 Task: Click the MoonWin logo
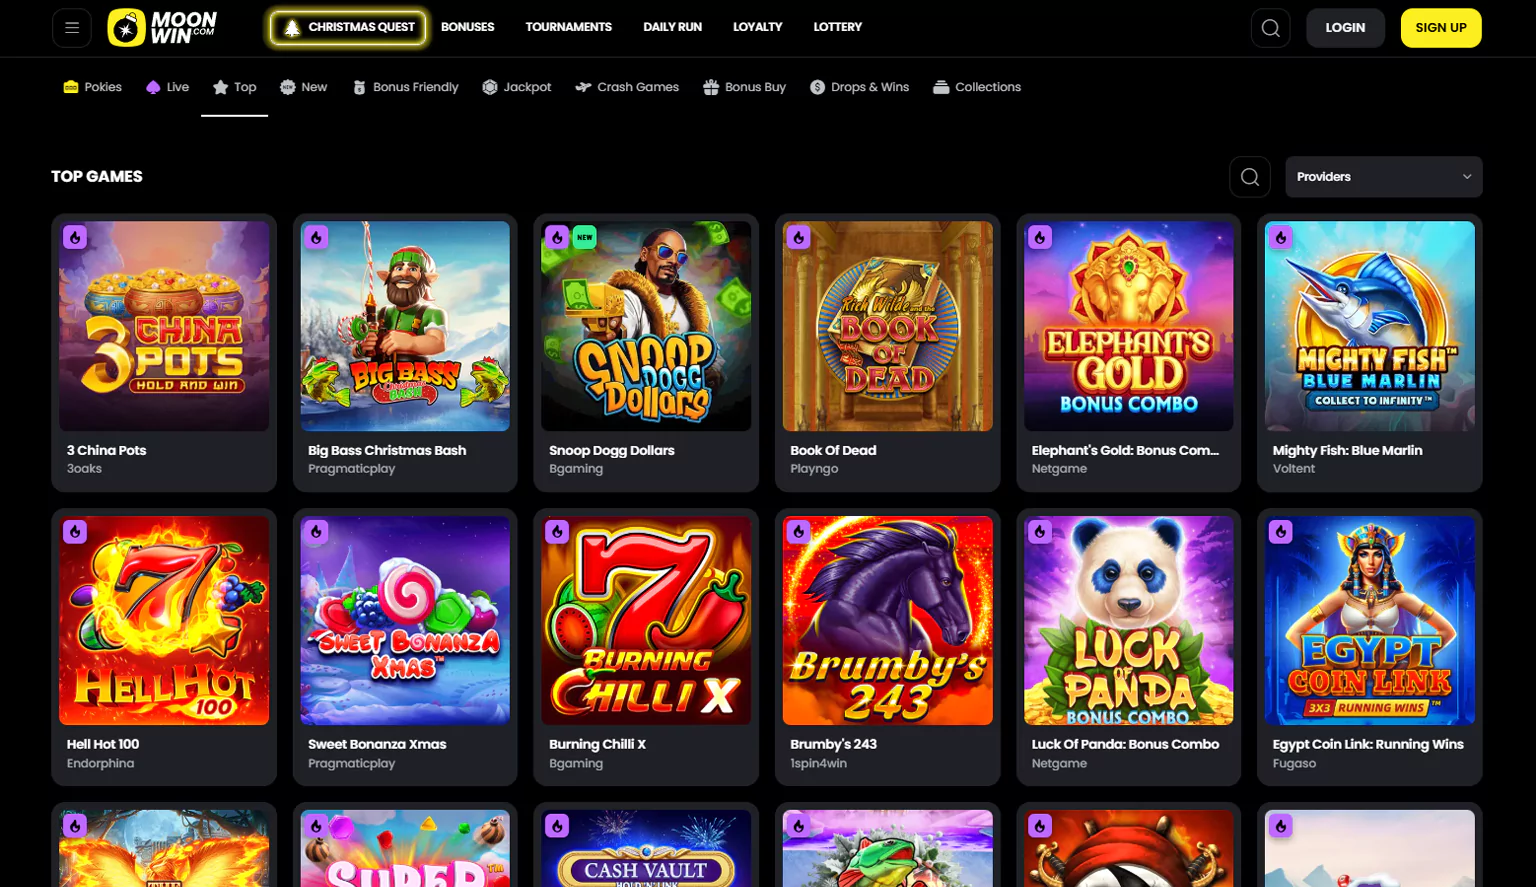click(x=162, y=28)
